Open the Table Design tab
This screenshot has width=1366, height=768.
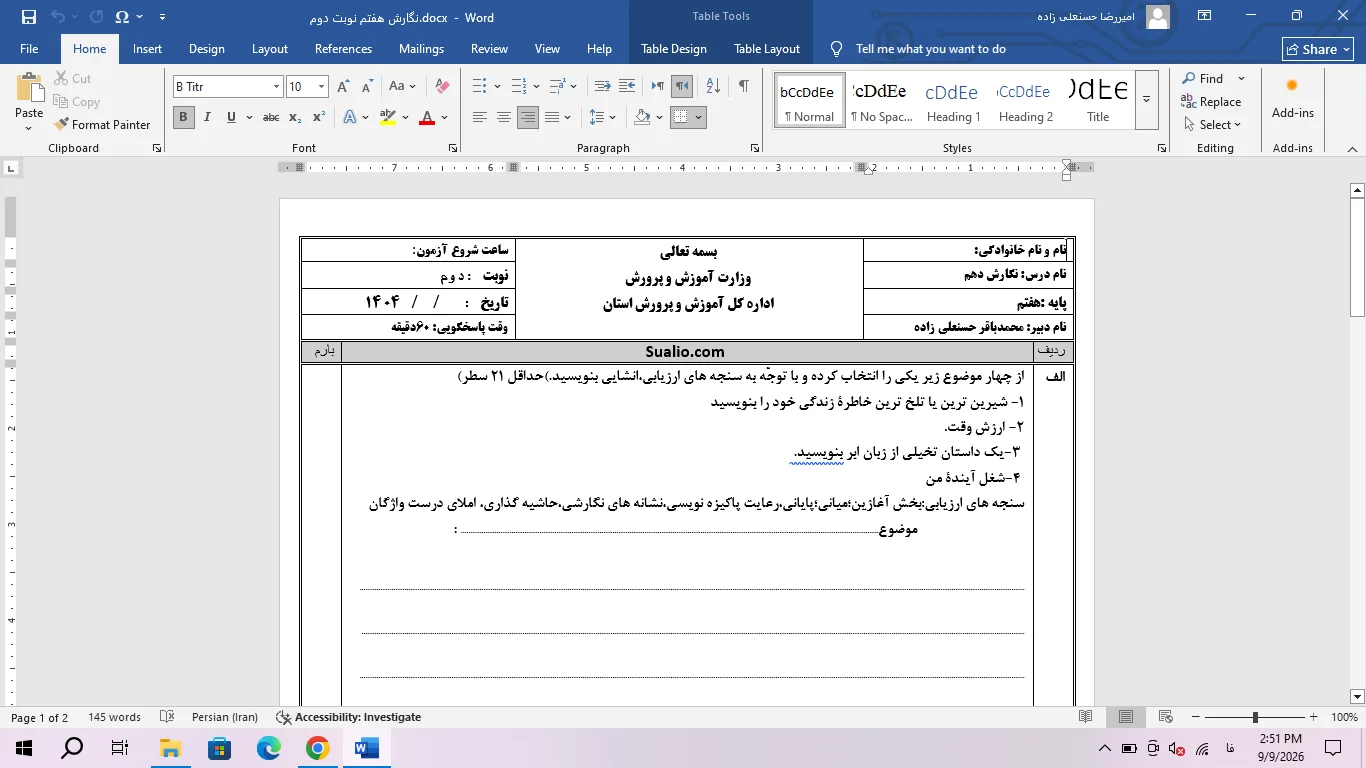click(674, 49)
